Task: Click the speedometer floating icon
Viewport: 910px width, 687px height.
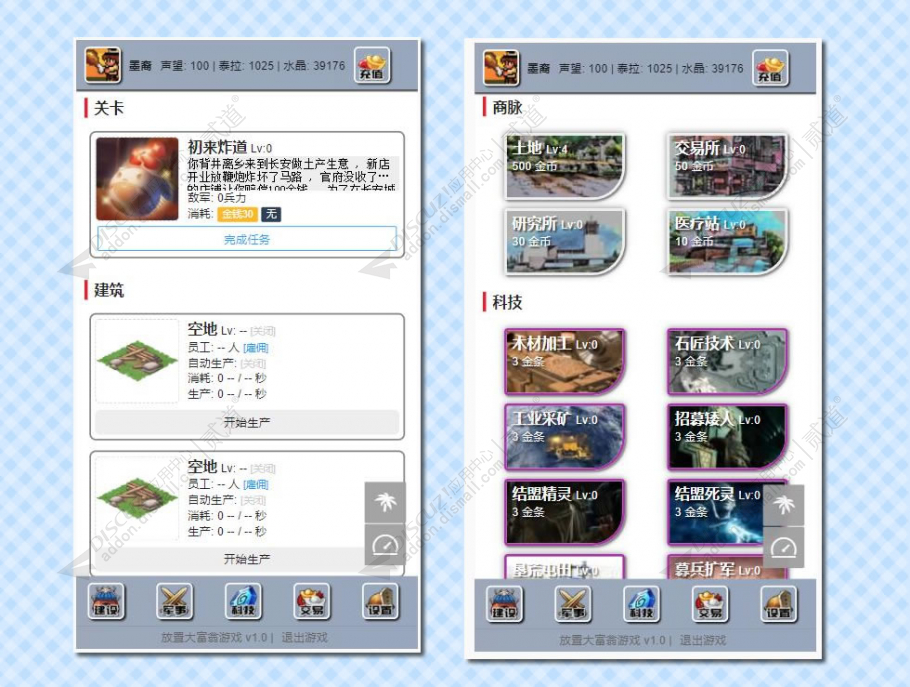Action: point(384,546)
